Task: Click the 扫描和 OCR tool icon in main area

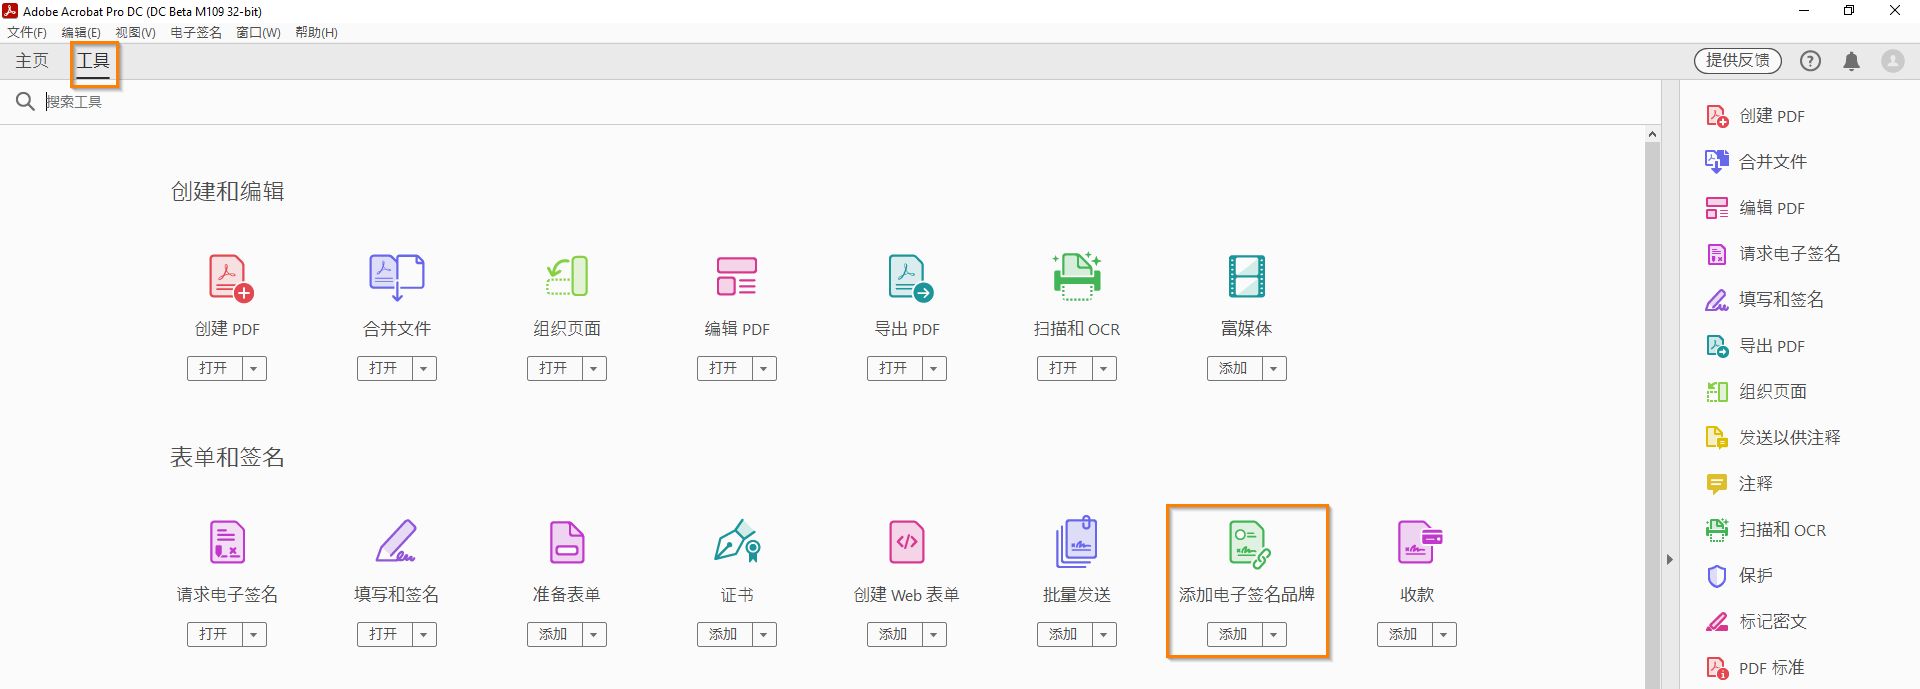Action: (1077, 277)
